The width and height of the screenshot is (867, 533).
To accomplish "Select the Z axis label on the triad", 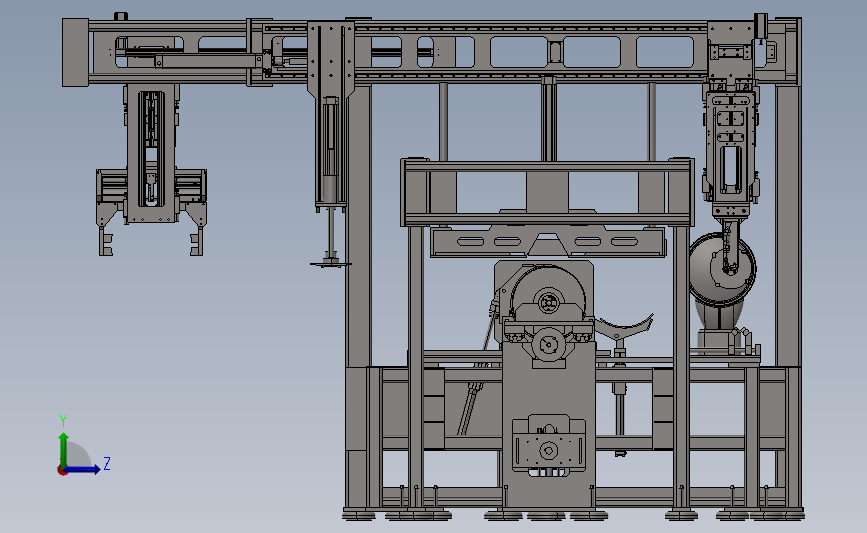I will 107,463.
